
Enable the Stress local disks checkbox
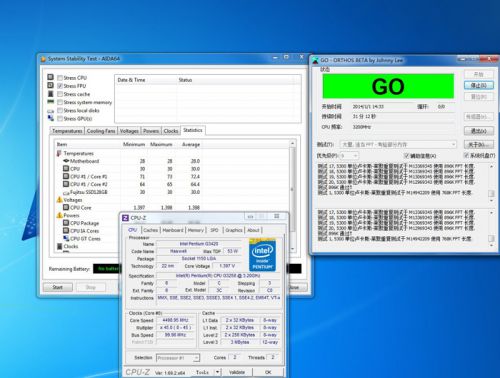[x=60, y=110]
